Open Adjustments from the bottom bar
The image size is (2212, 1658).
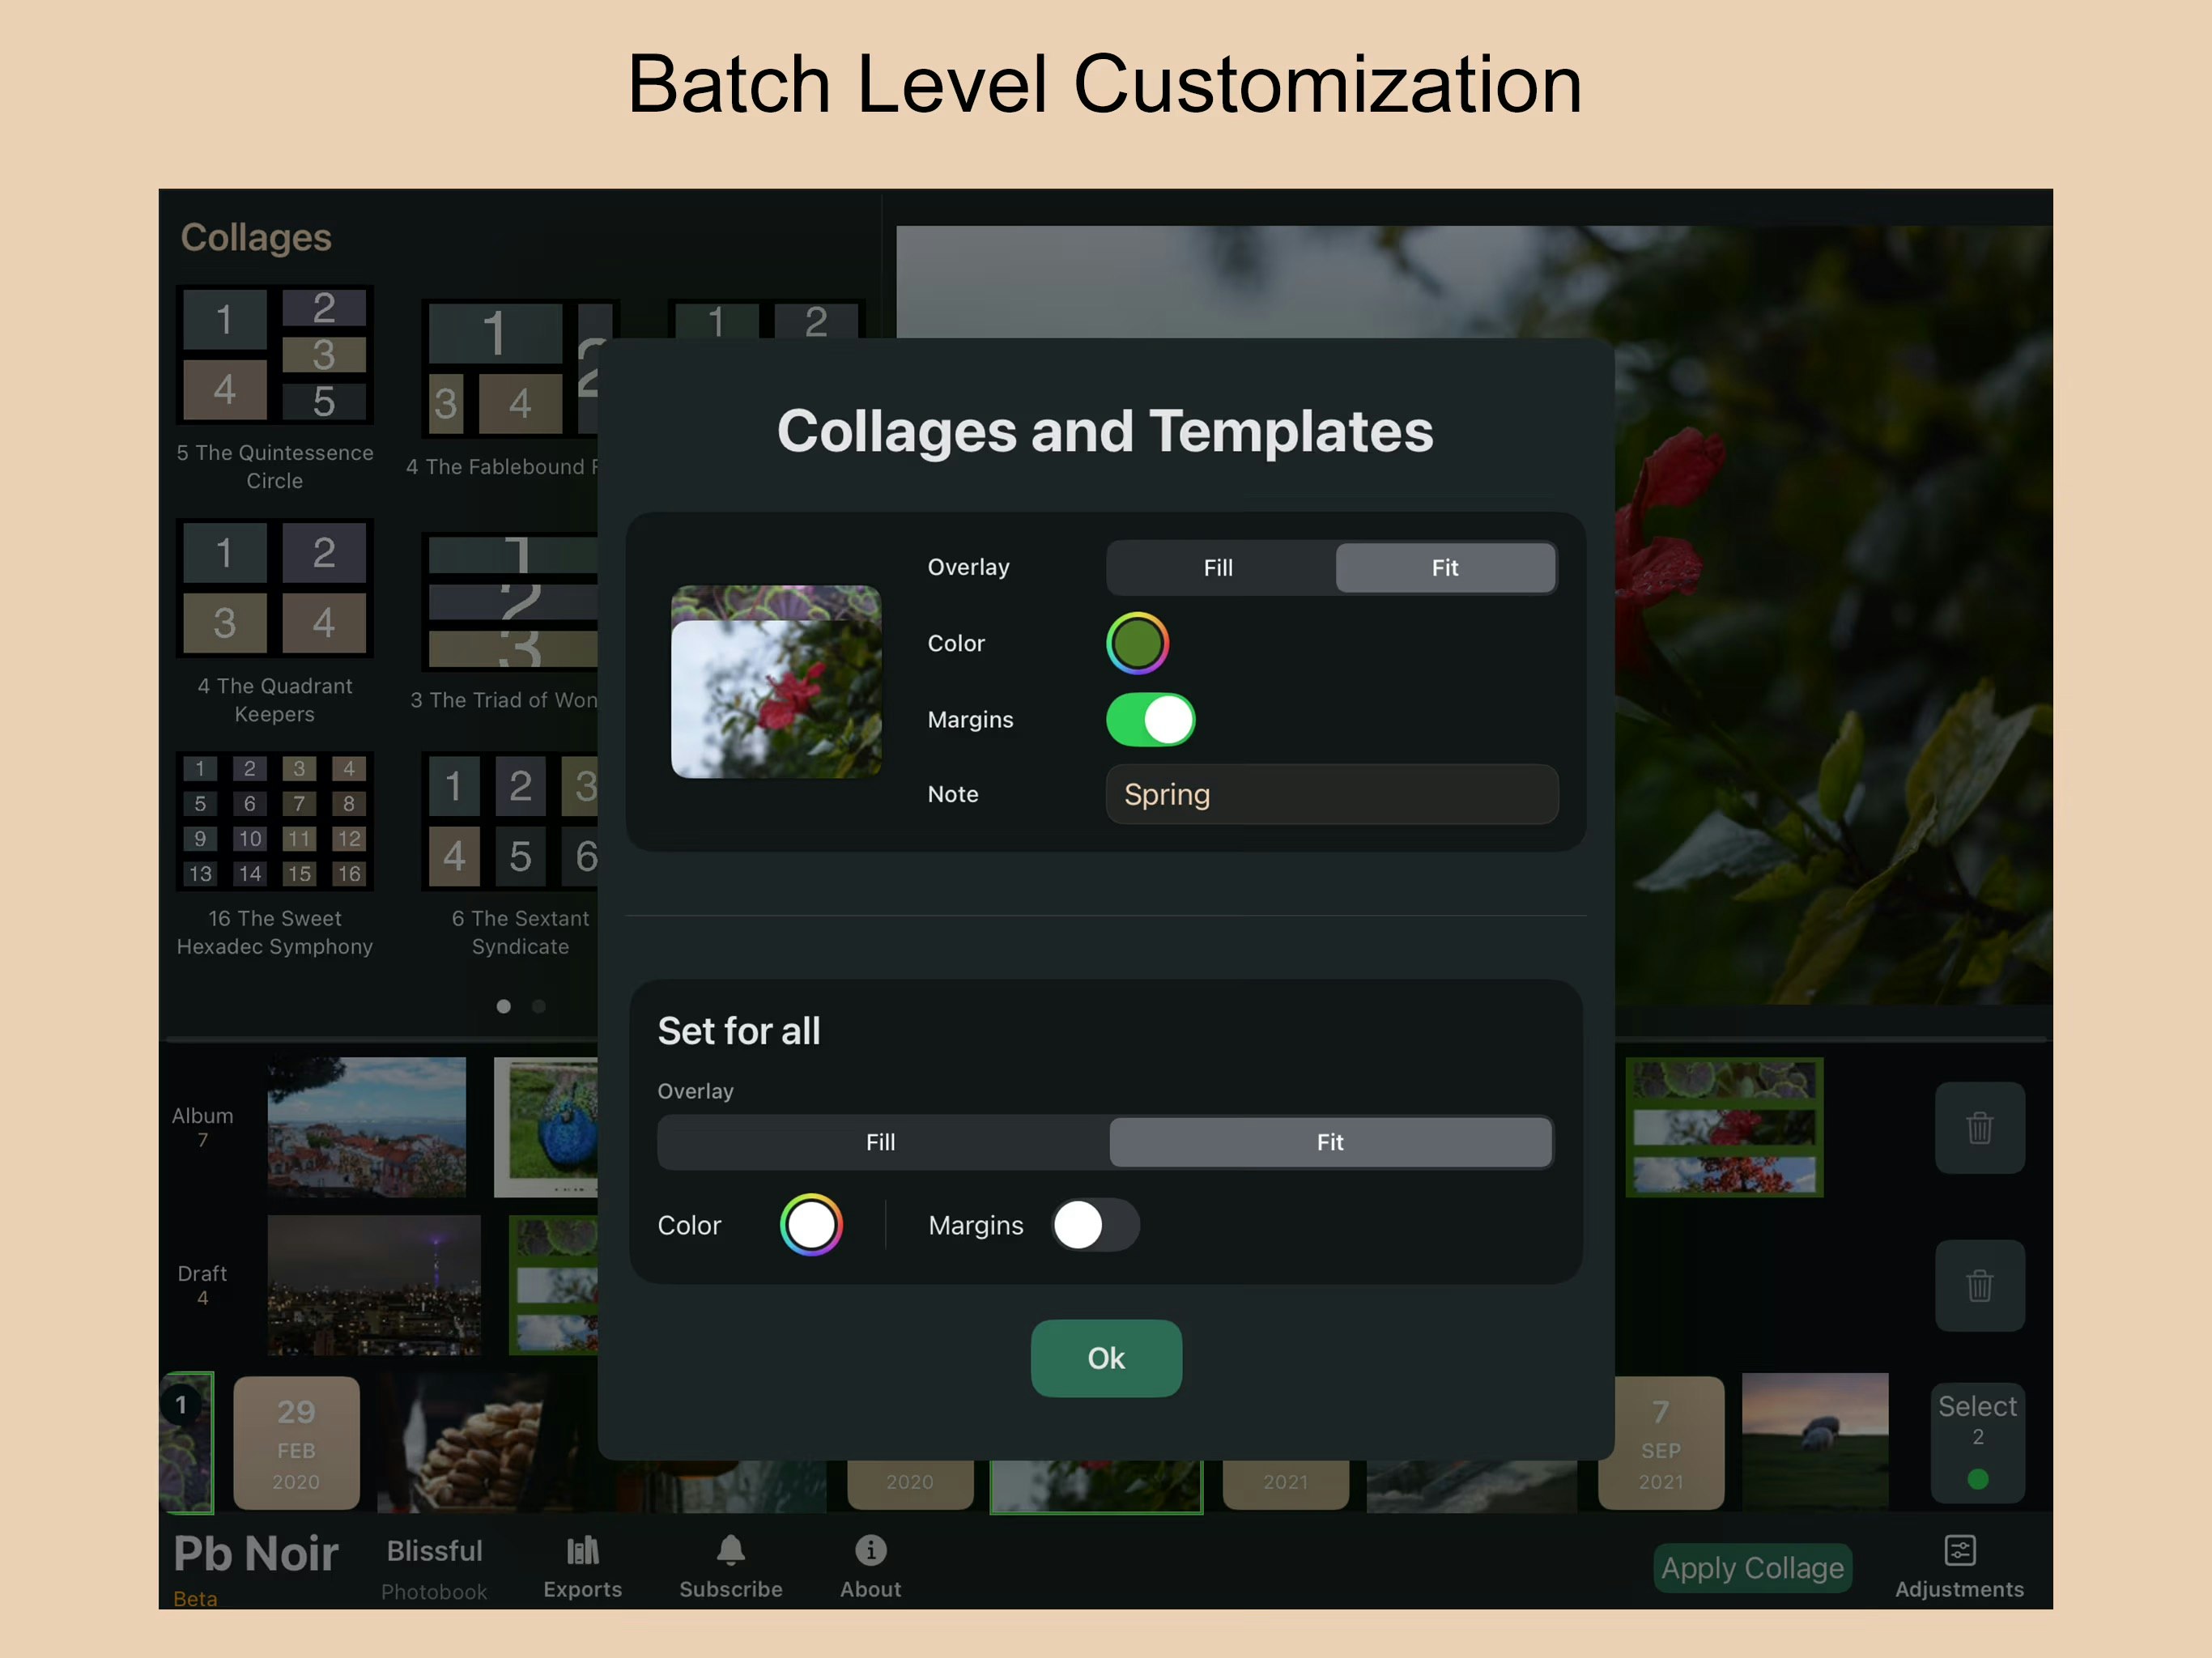(1959, 1566)
